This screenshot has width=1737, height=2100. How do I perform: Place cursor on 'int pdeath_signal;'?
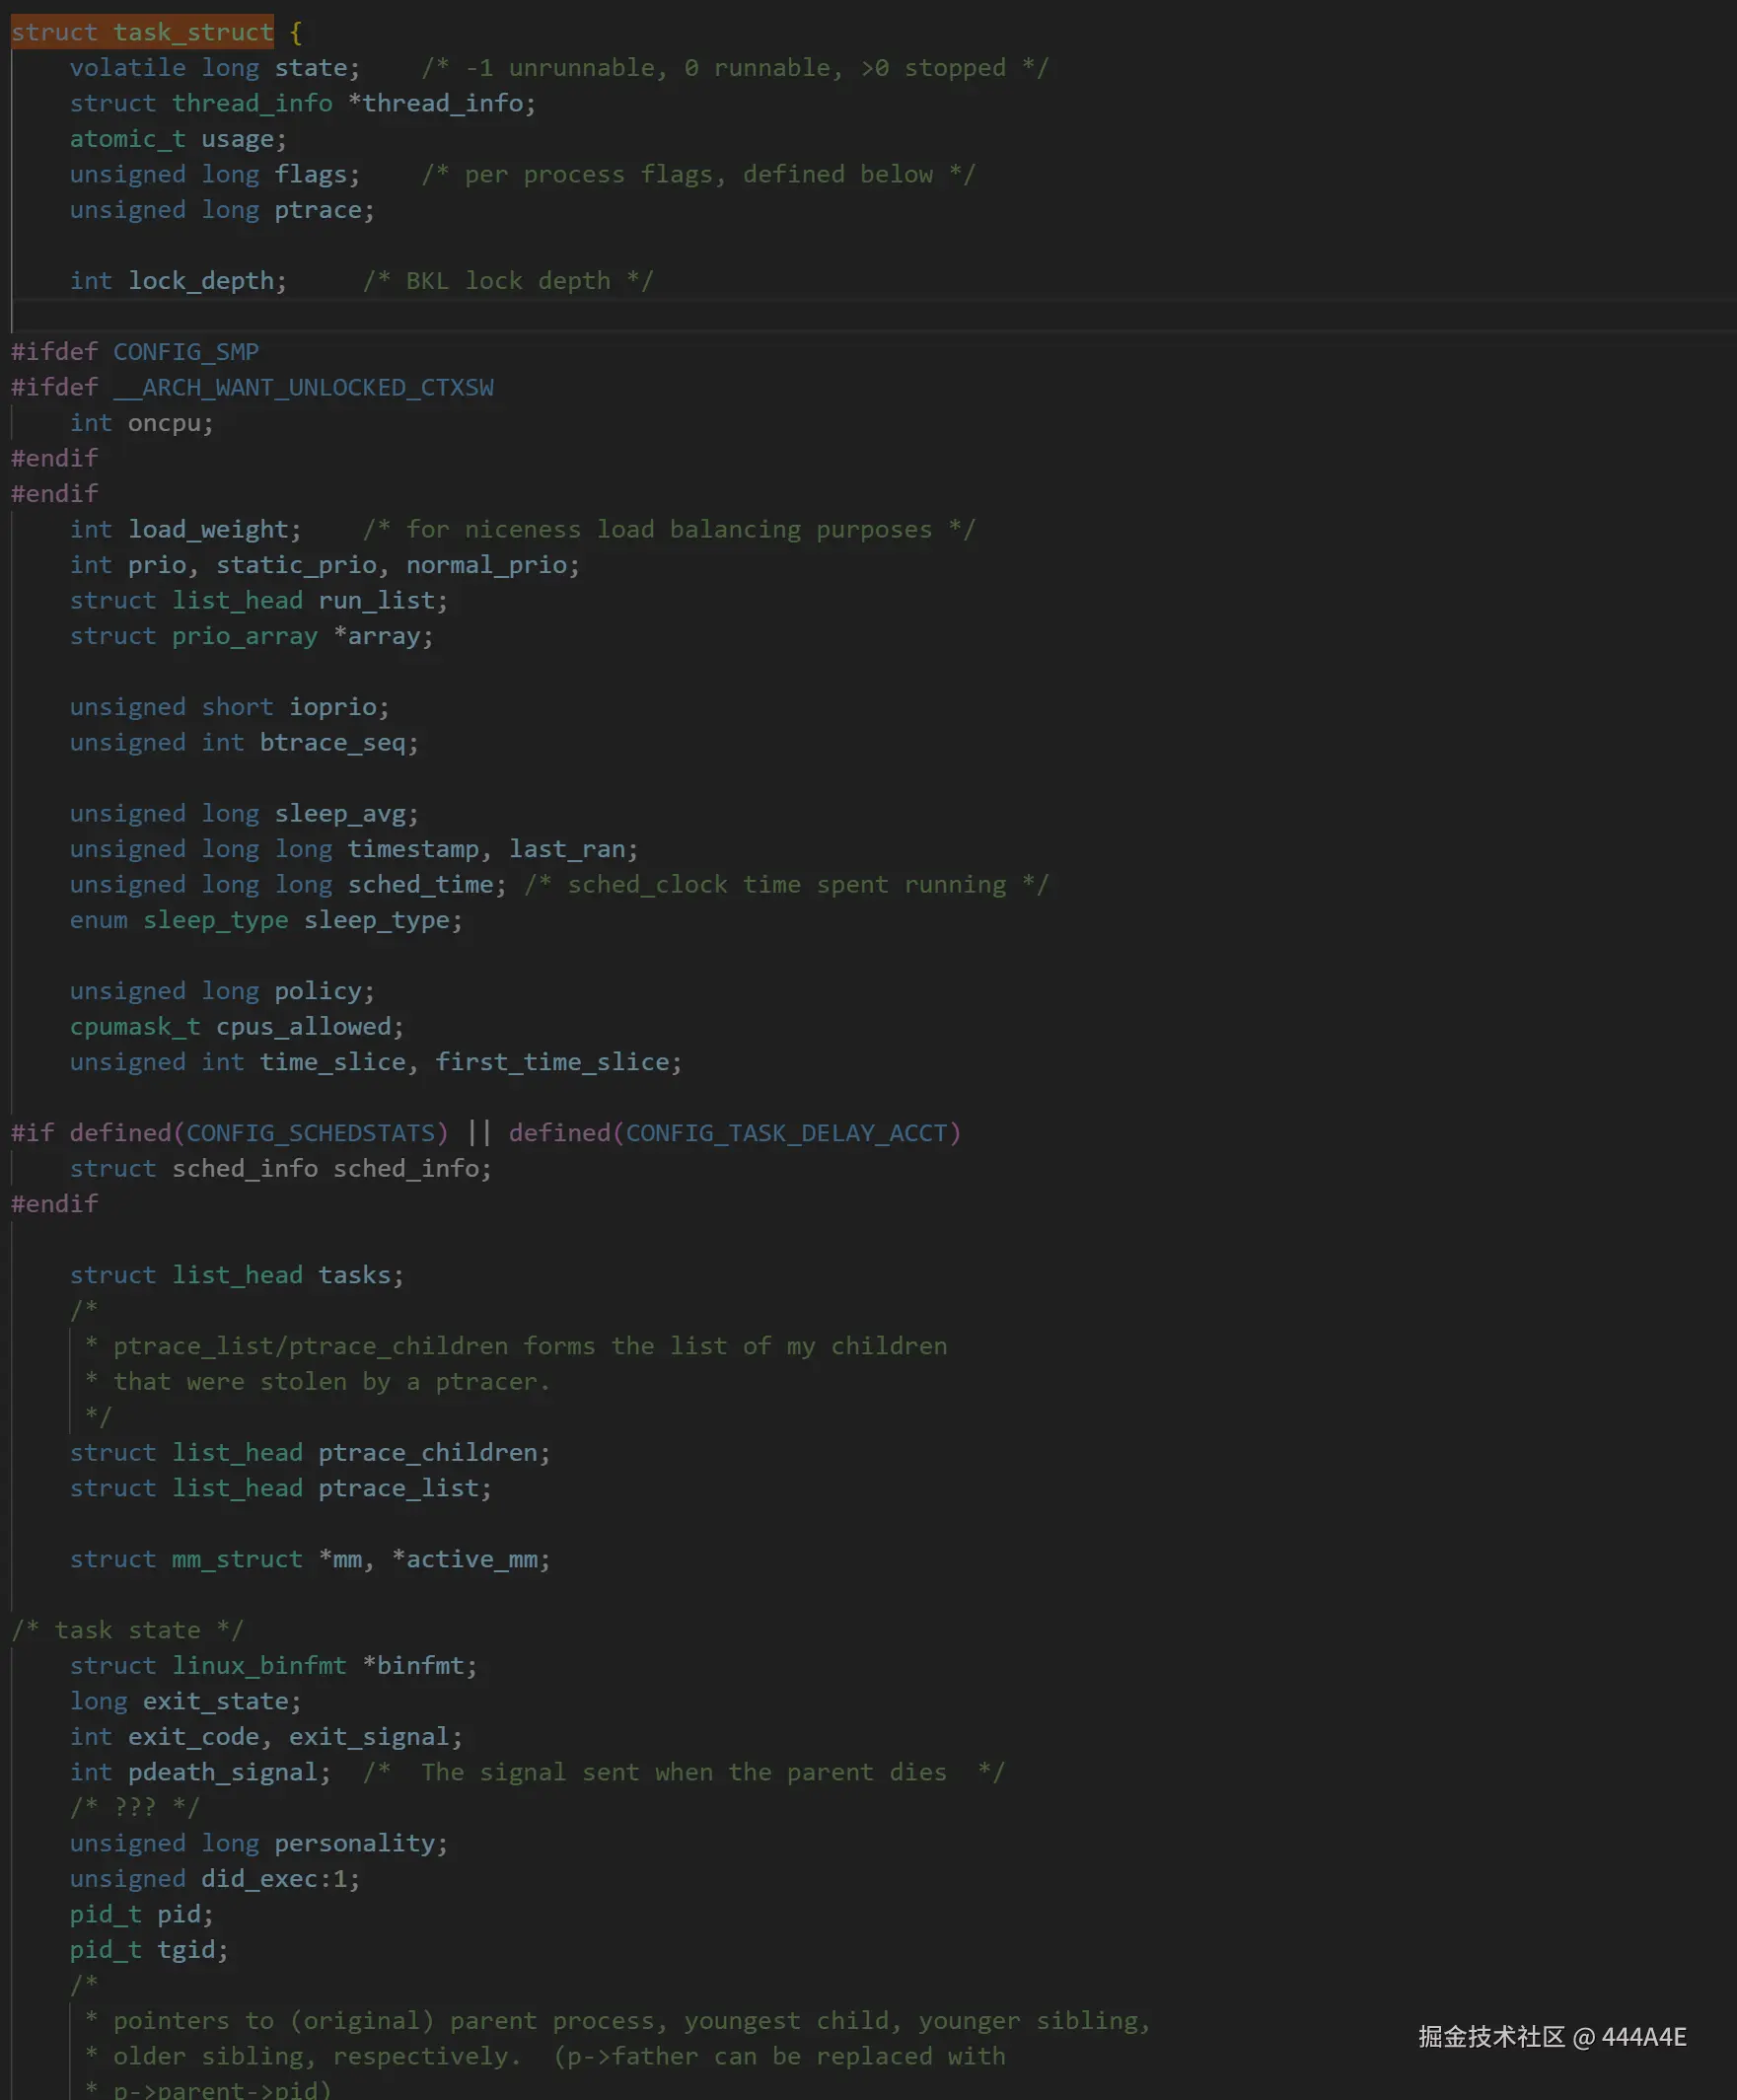200,1772
